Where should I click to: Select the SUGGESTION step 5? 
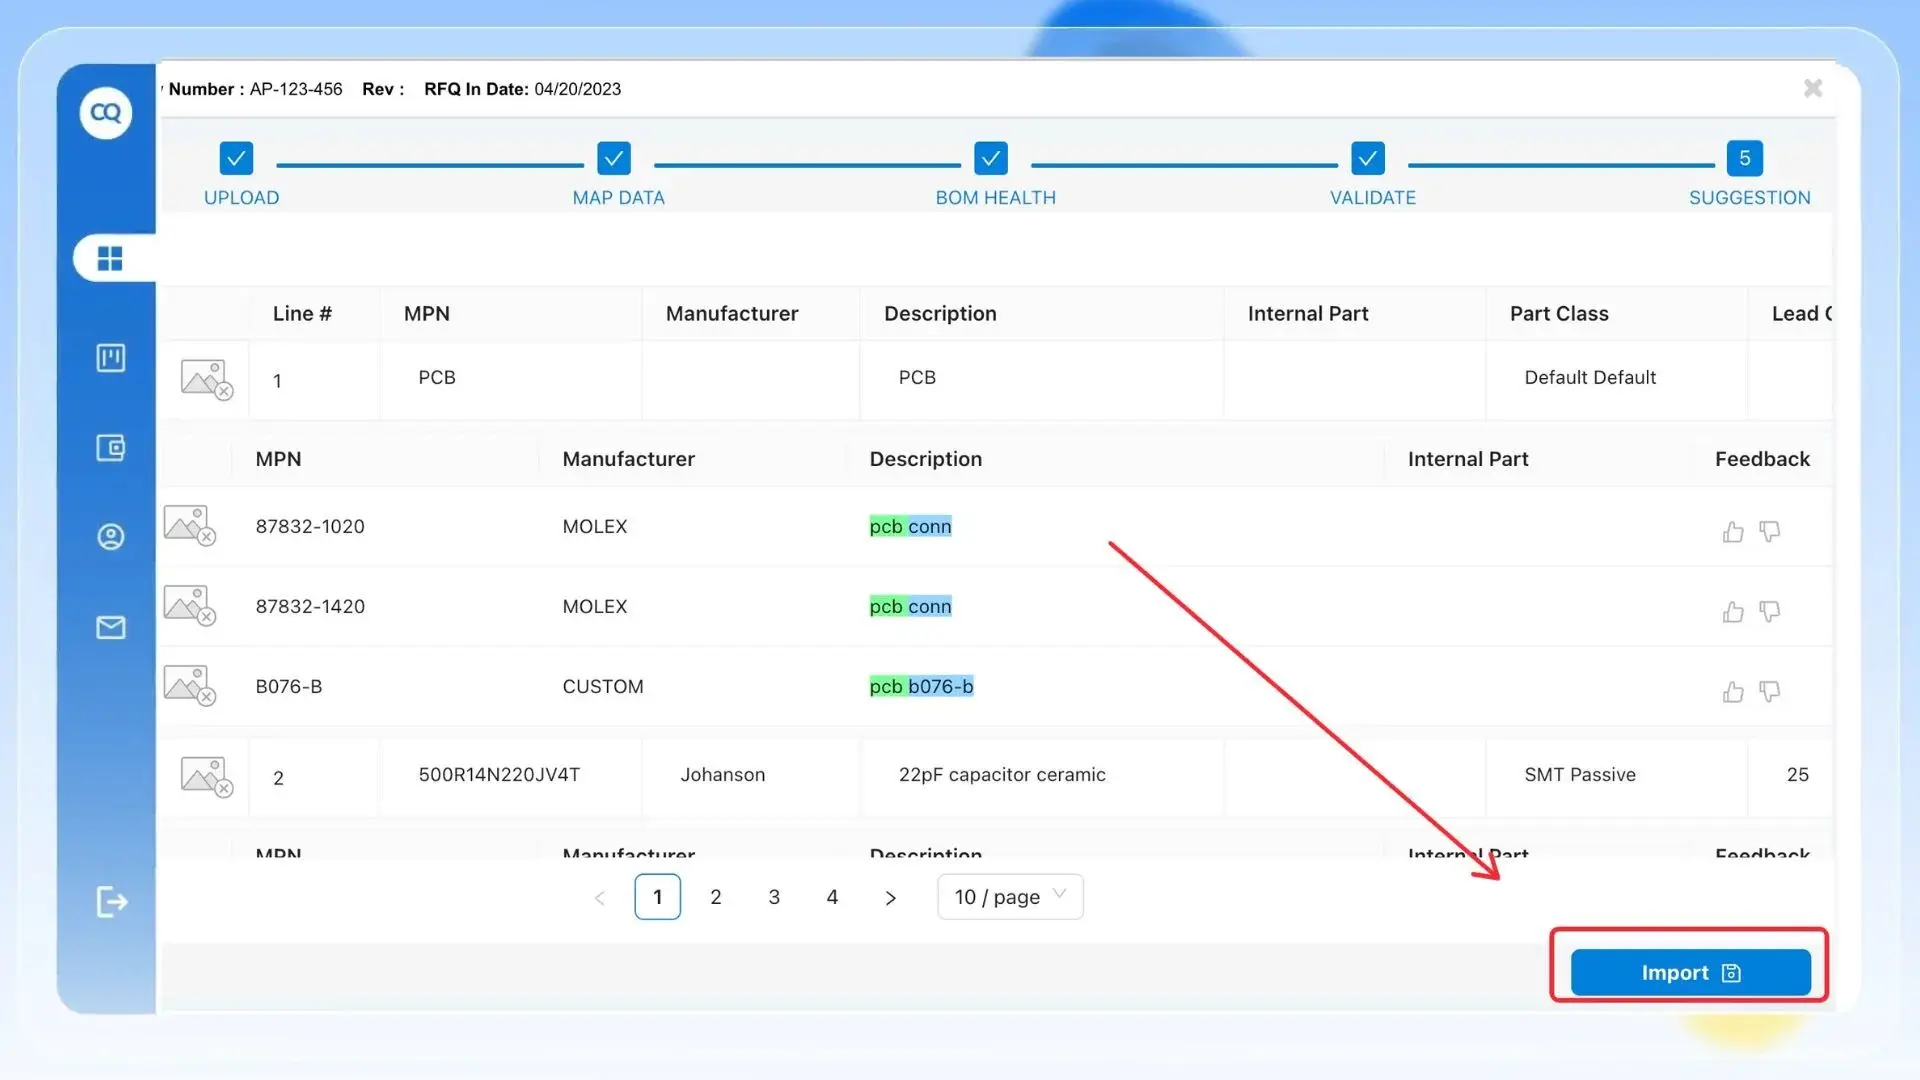click(x=1745, y=158)
